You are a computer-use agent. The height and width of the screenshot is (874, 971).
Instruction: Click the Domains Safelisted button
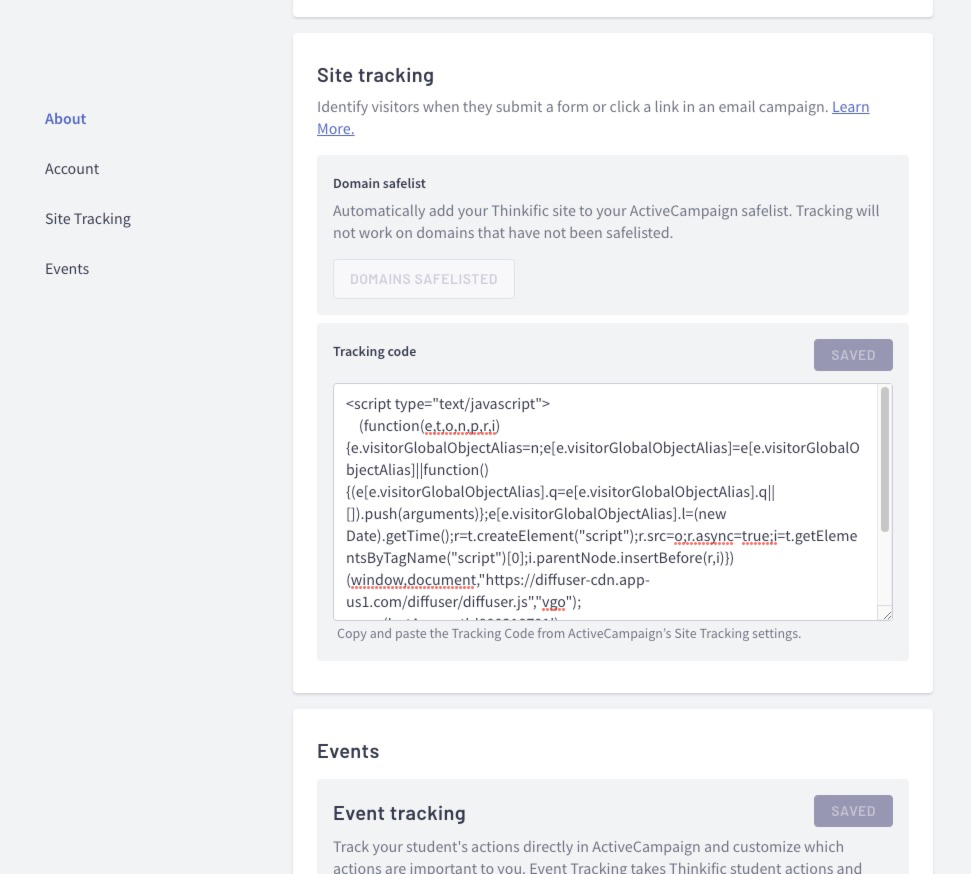click(x=424, y=279)
